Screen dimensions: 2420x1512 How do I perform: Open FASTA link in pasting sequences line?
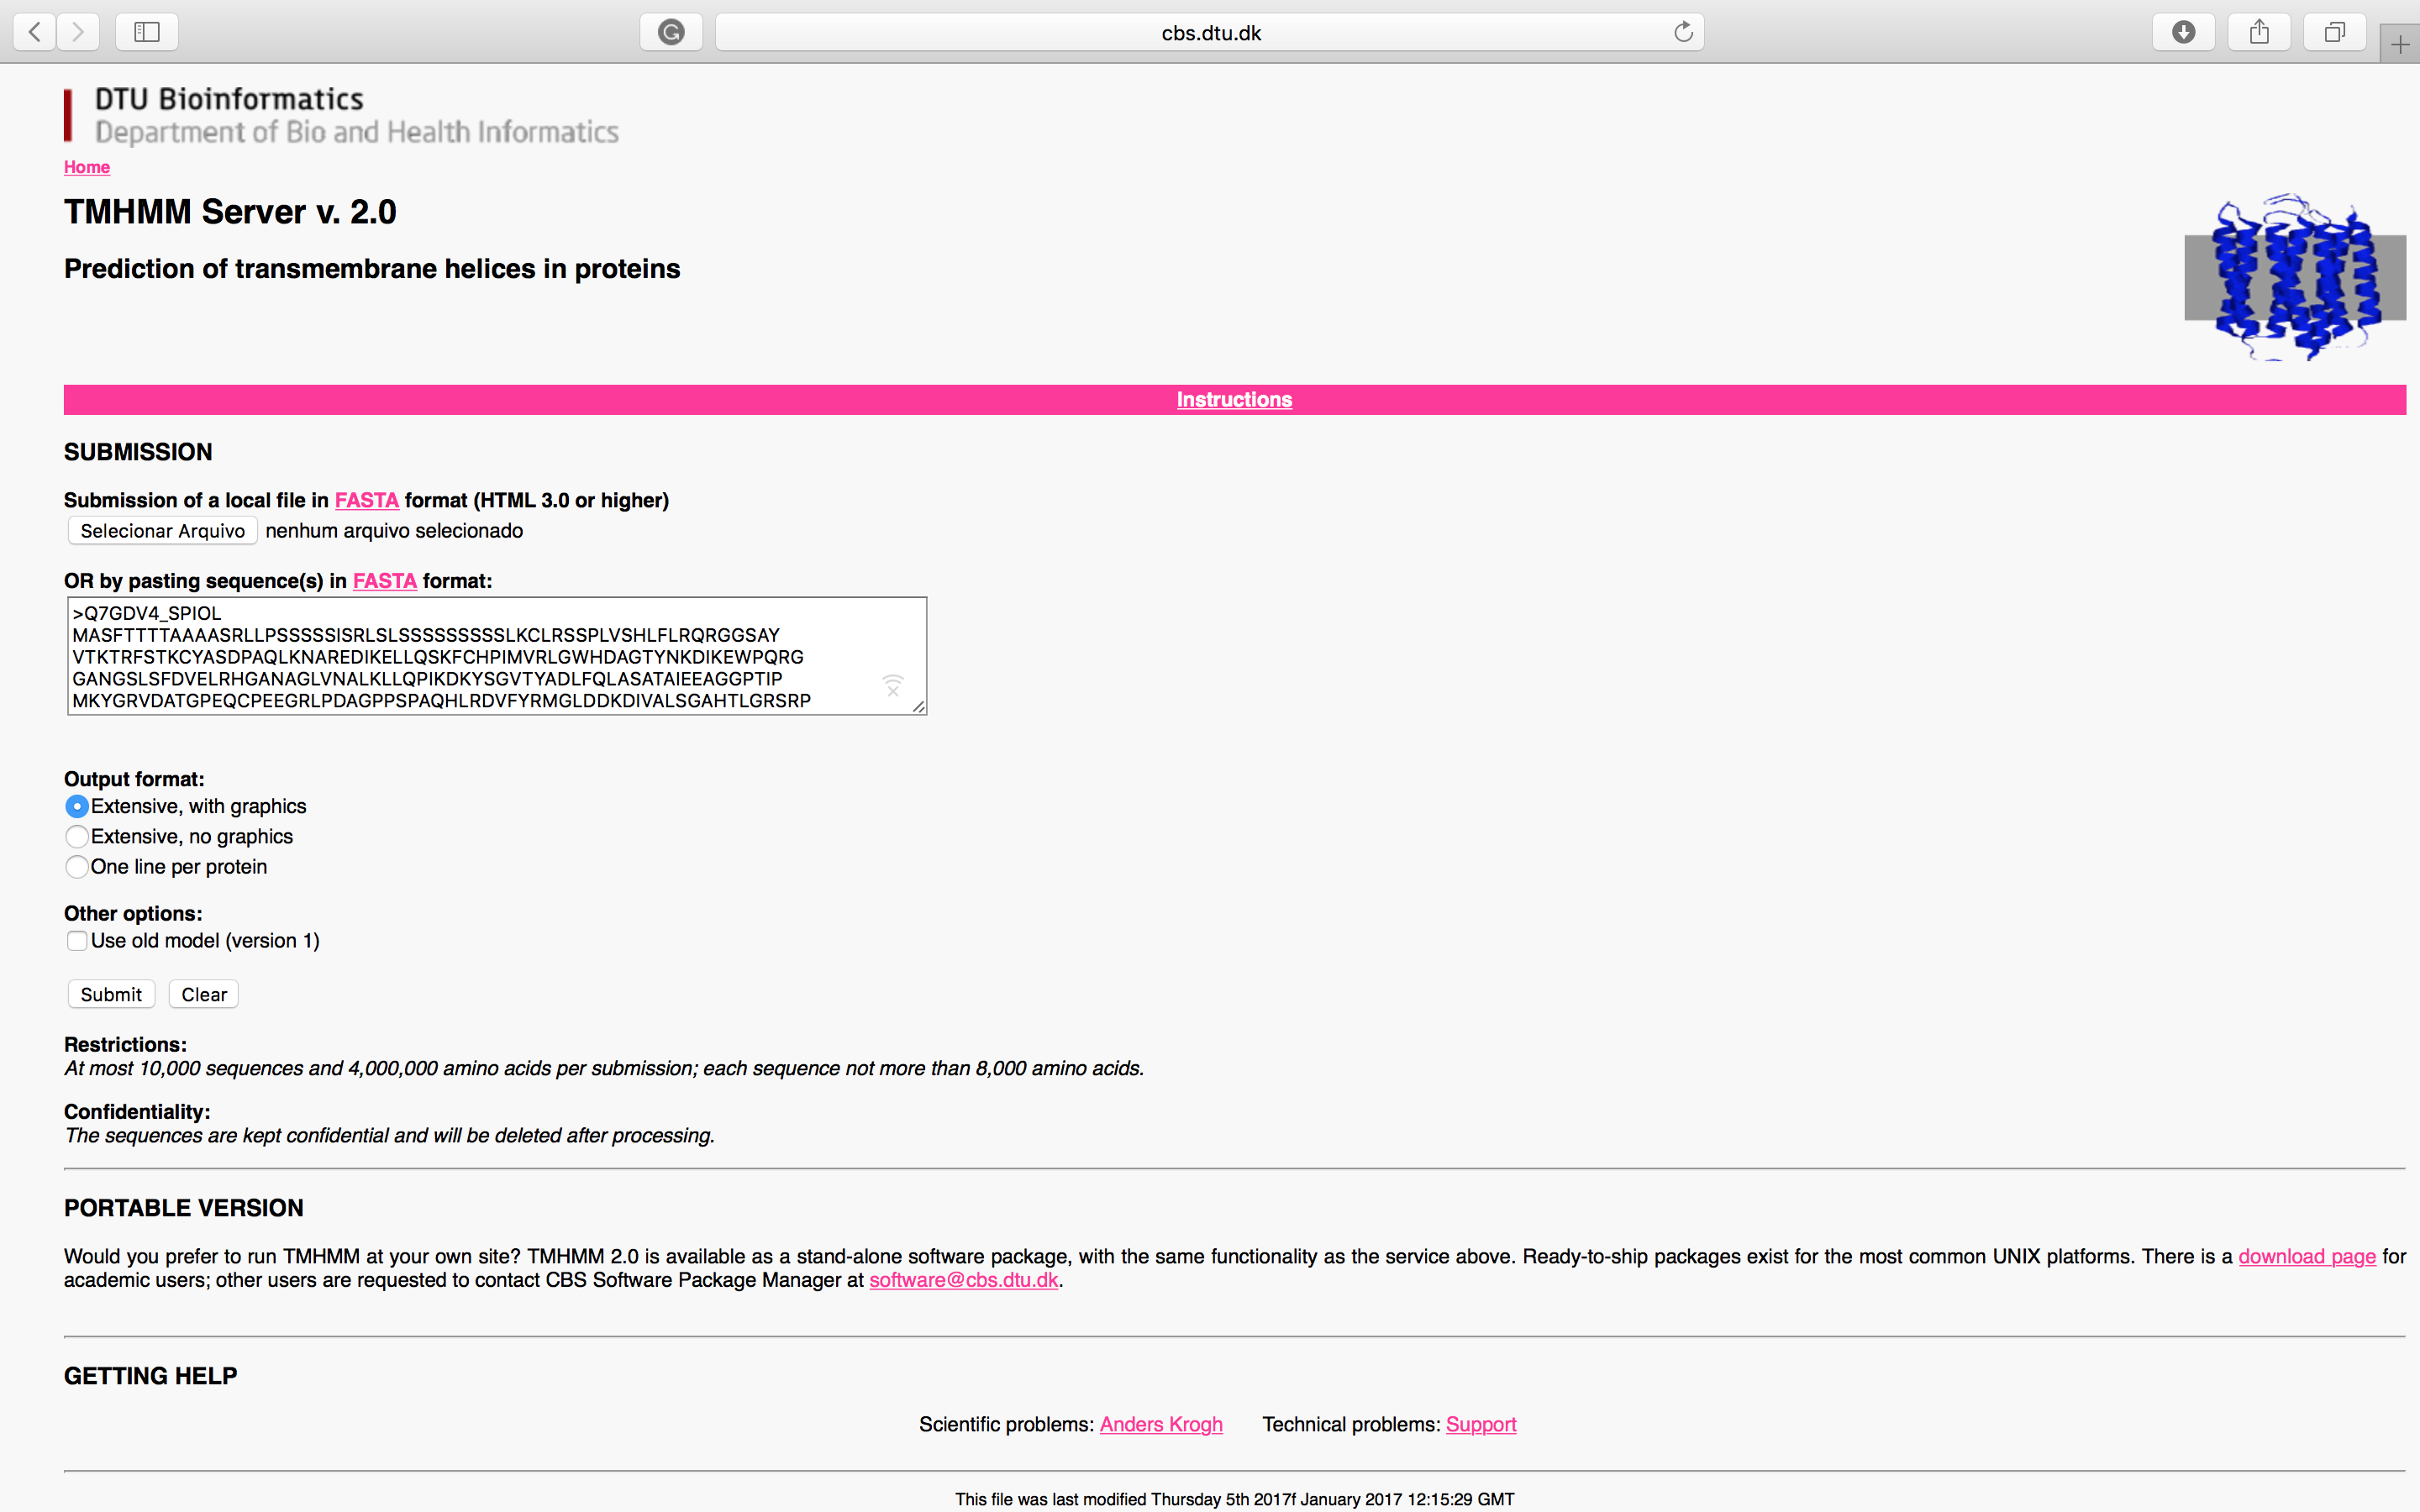click(x=385, y=581)
